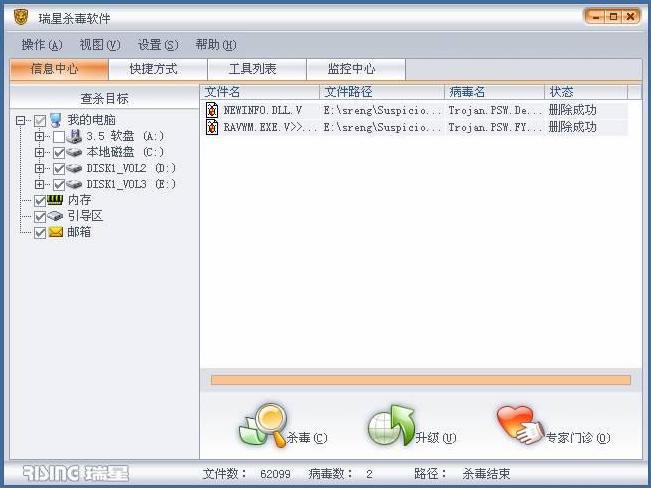Switch to the 信息中心 tab

[x=59, y=69]
